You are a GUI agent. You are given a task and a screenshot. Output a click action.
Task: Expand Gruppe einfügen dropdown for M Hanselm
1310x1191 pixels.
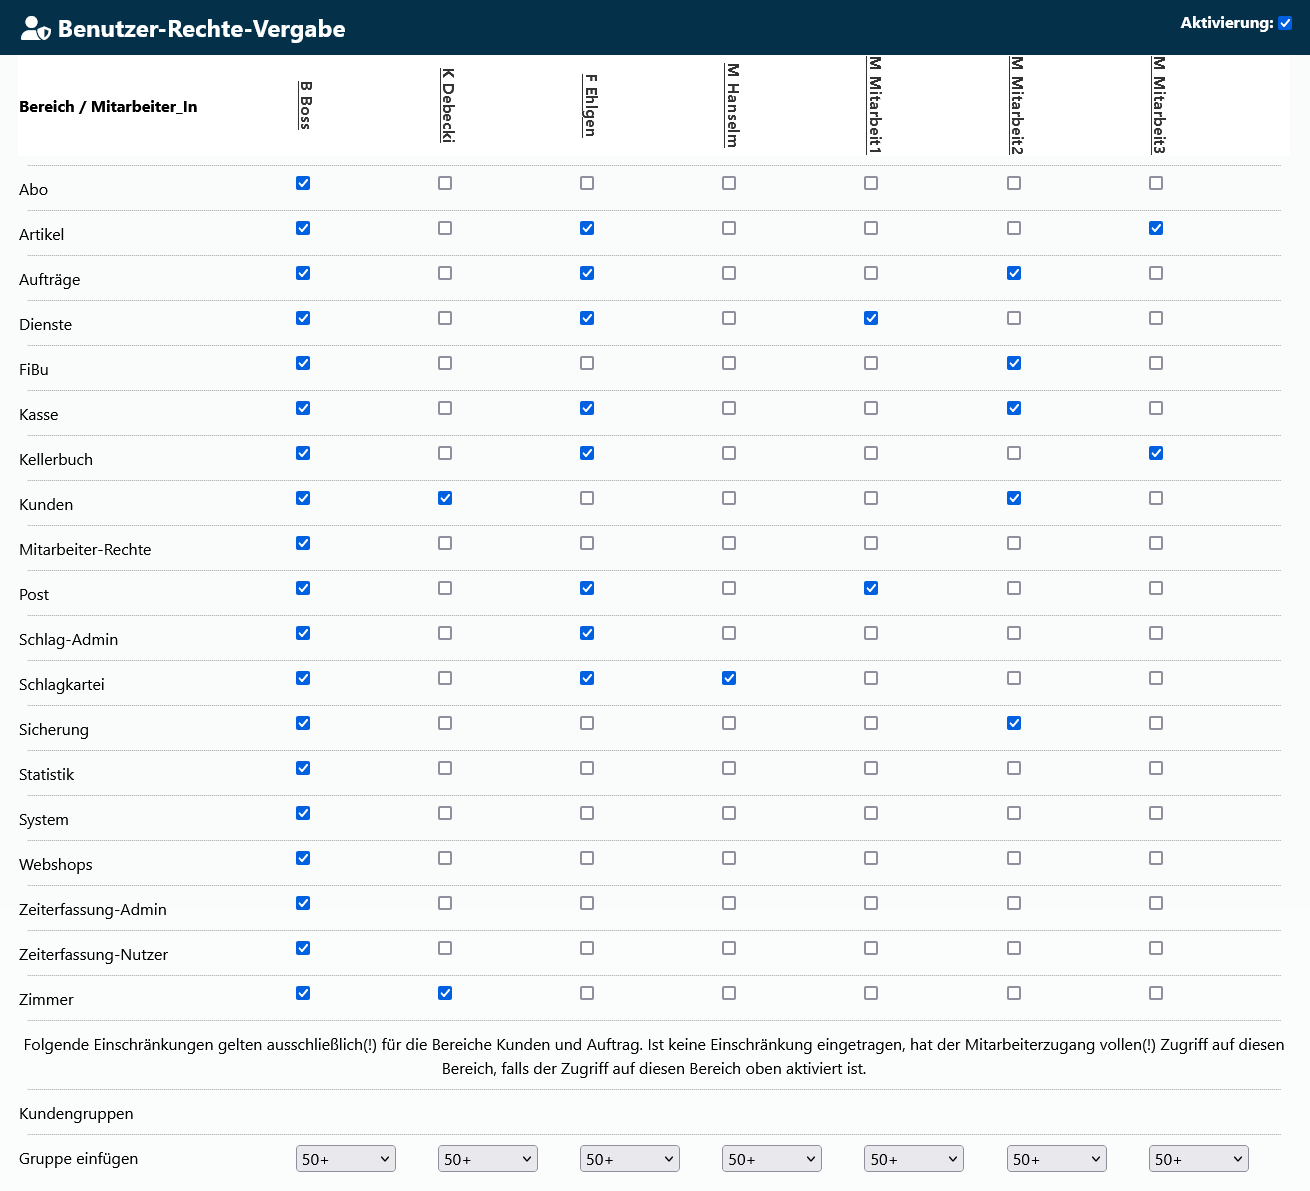(772, 1159)
